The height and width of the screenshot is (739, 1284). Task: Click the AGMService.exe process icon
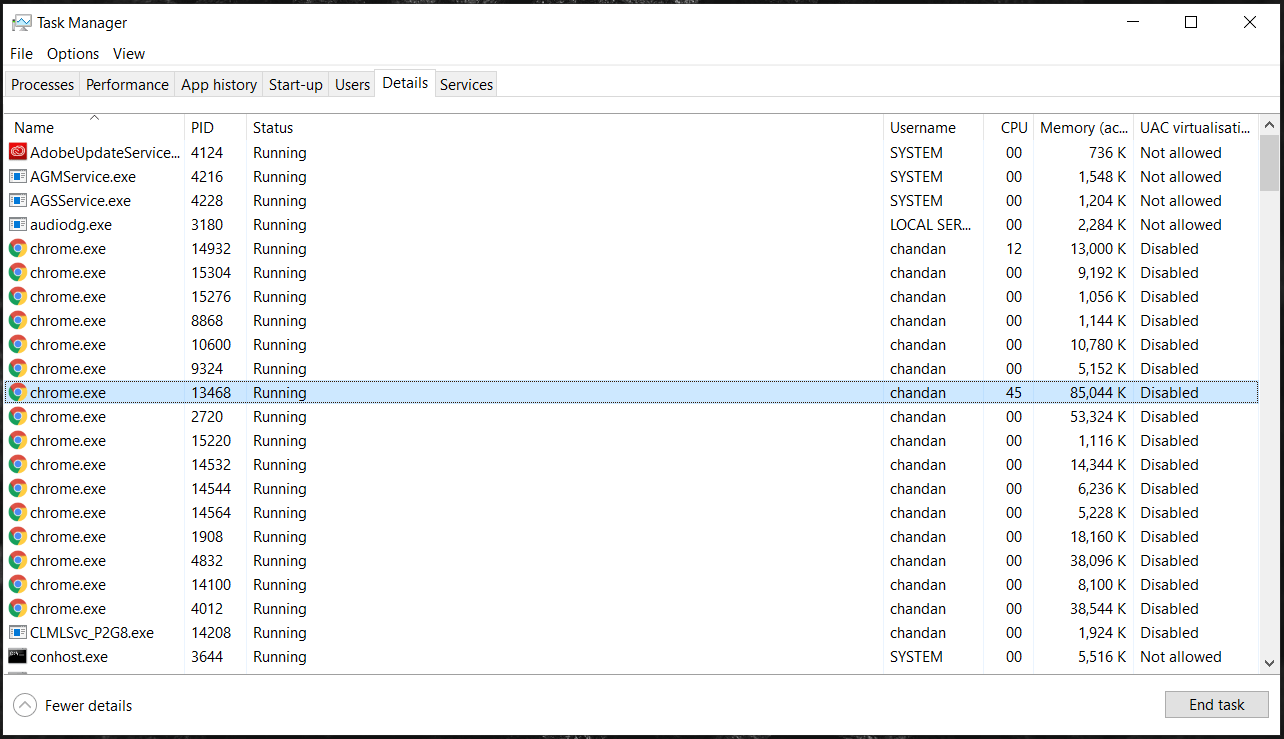[18, 176]
